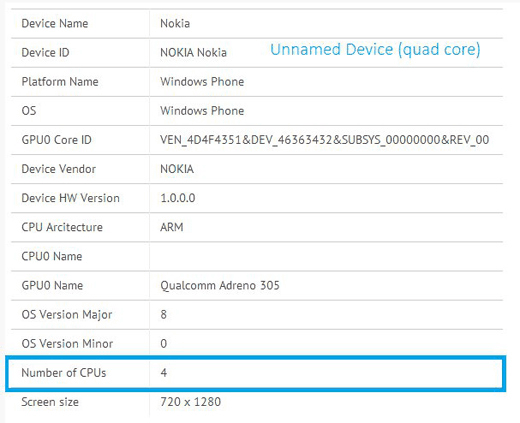
Task: Select the NOKIA Nokia device ID value
Action: pos(193,52)
